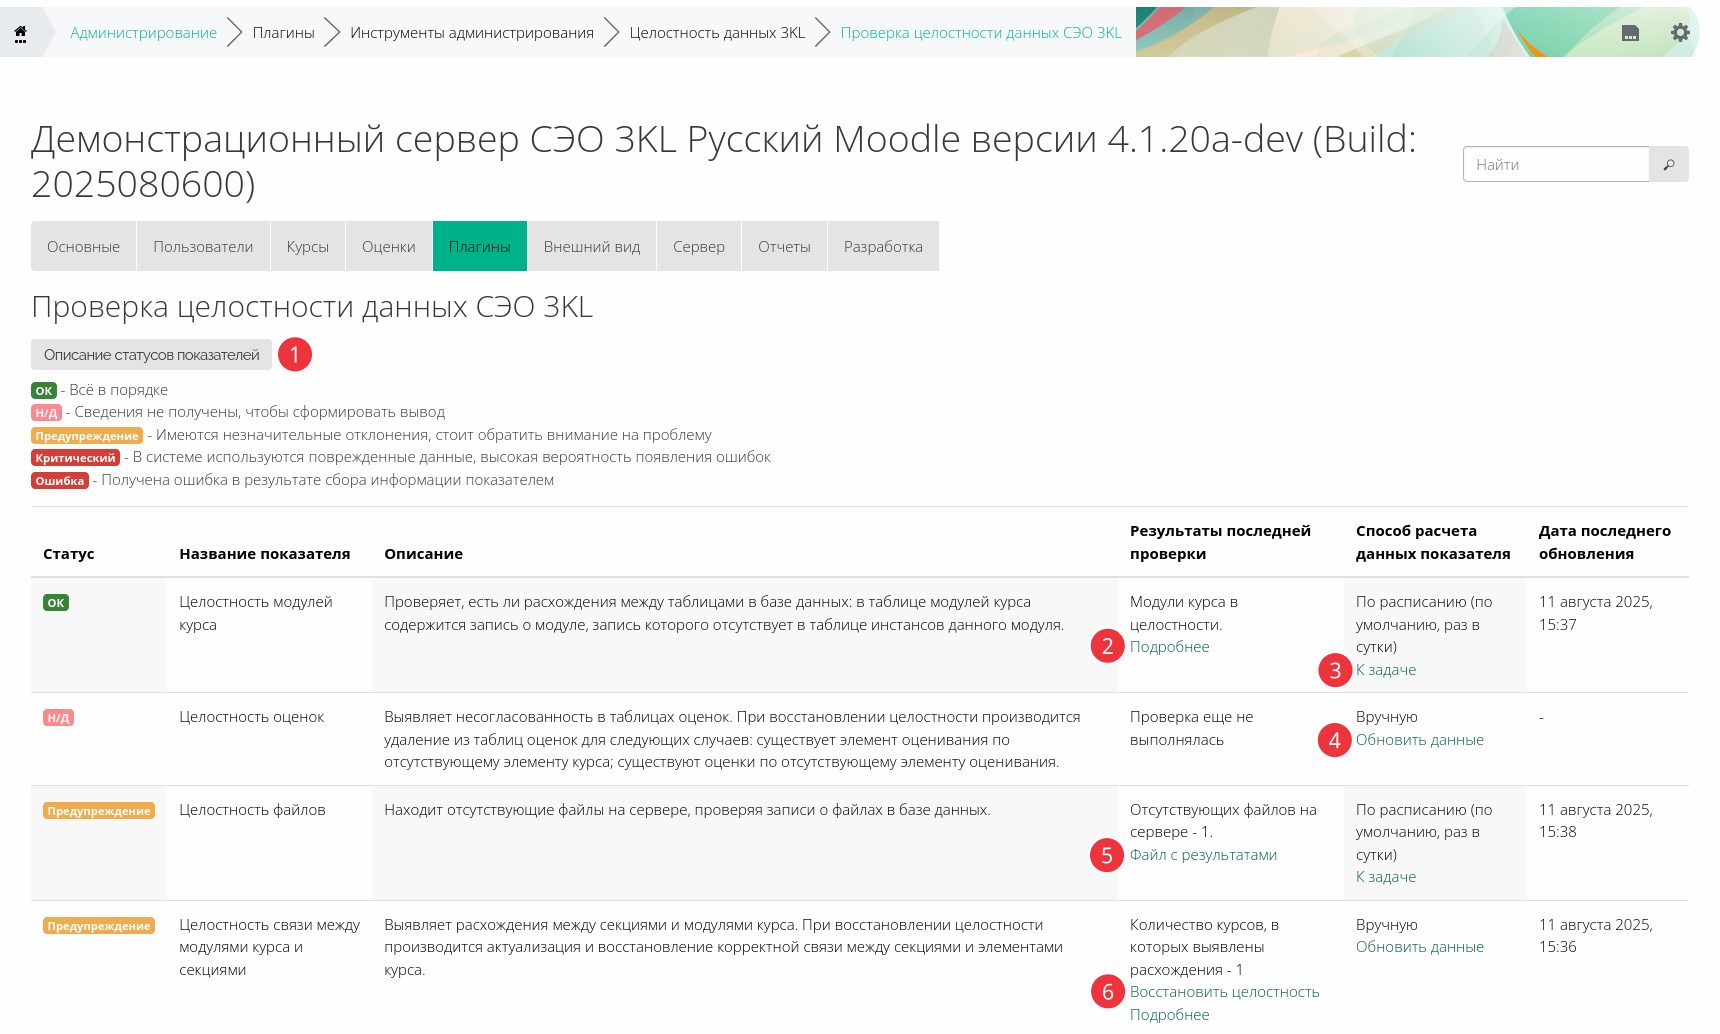Click Предупреждение badge of Целостность файлов
The width and height of the screenshot is (1720, 1034).
[99, 811]
